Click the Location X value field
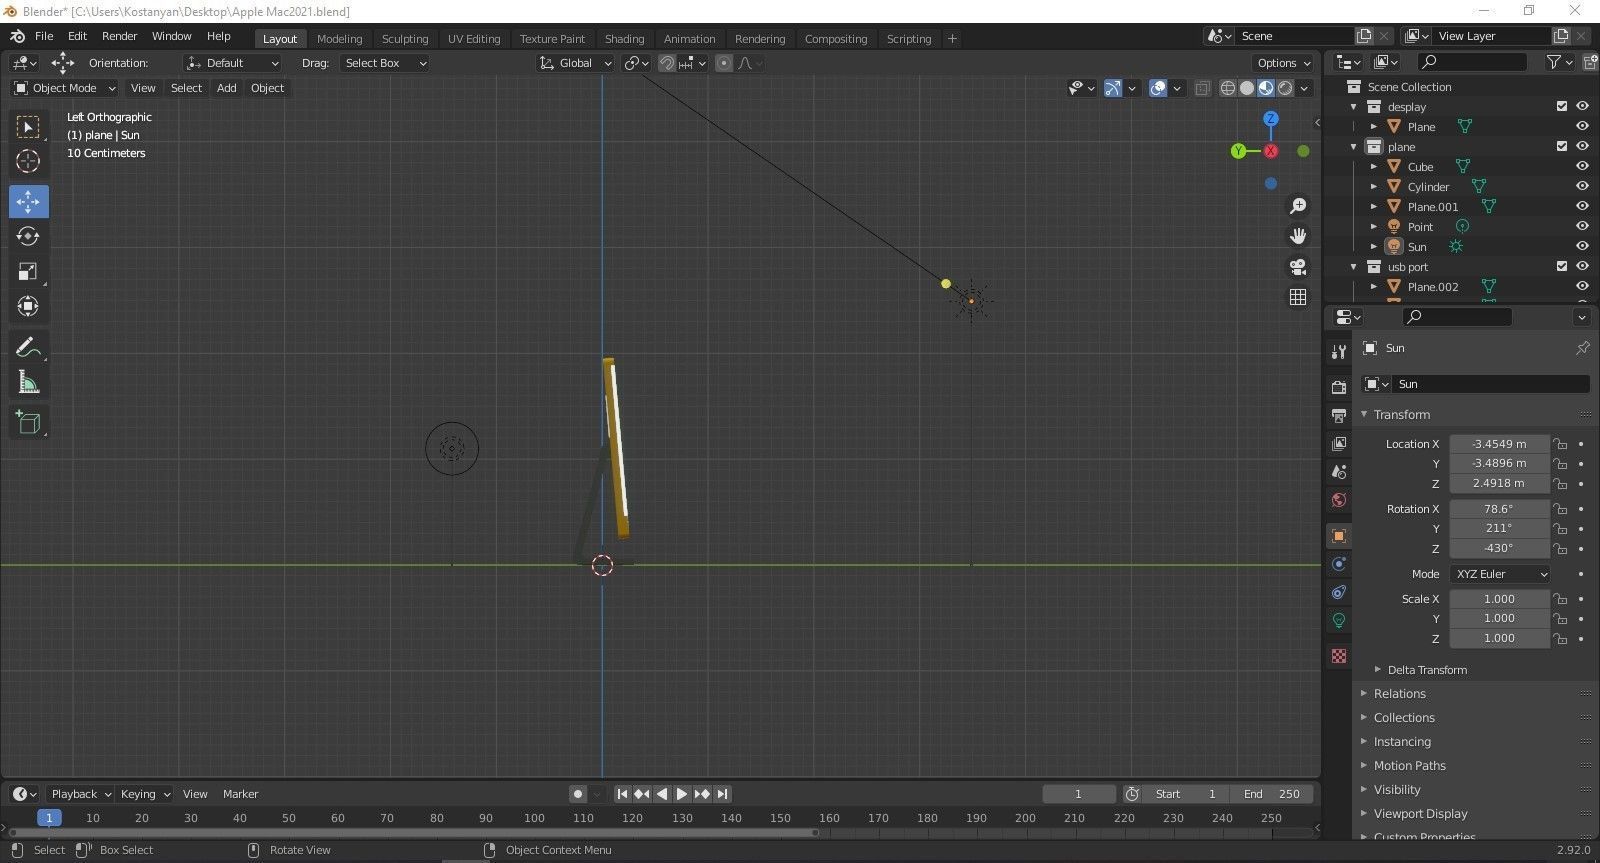The image size is (1600, 863). click(1498, 444)
